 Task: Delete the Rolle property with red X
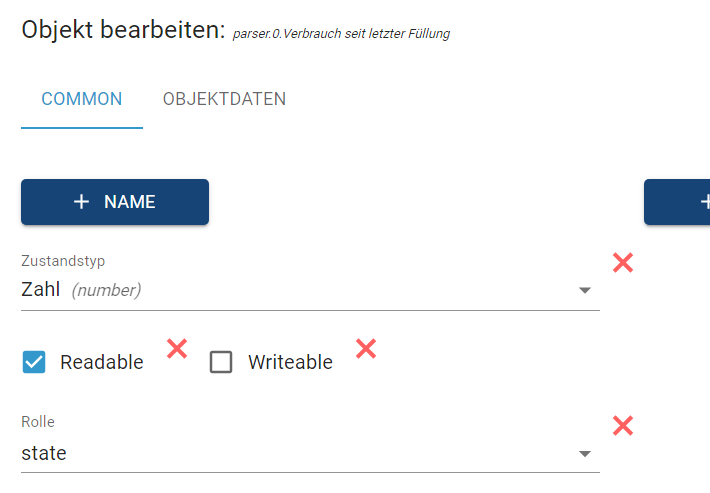(623, 425)
